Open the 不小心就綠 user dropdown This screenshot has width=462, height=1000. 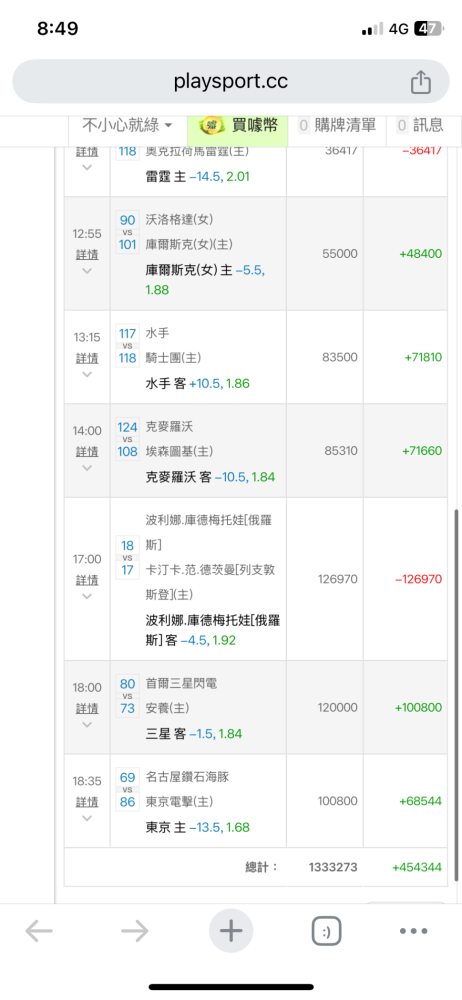tap(127, 125)
